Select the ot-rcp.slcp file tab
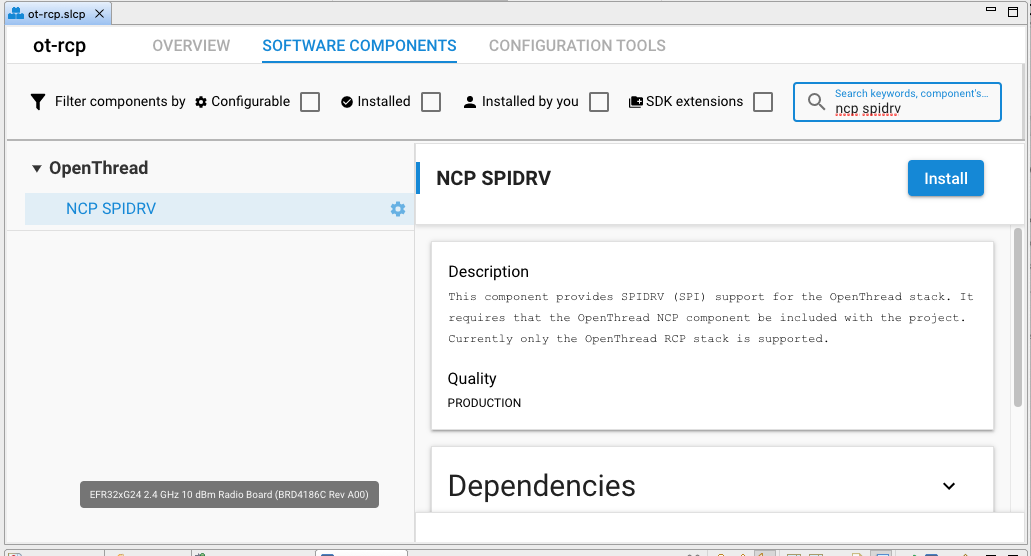The width and height of the screenshot is (1031, 556). 57,14
